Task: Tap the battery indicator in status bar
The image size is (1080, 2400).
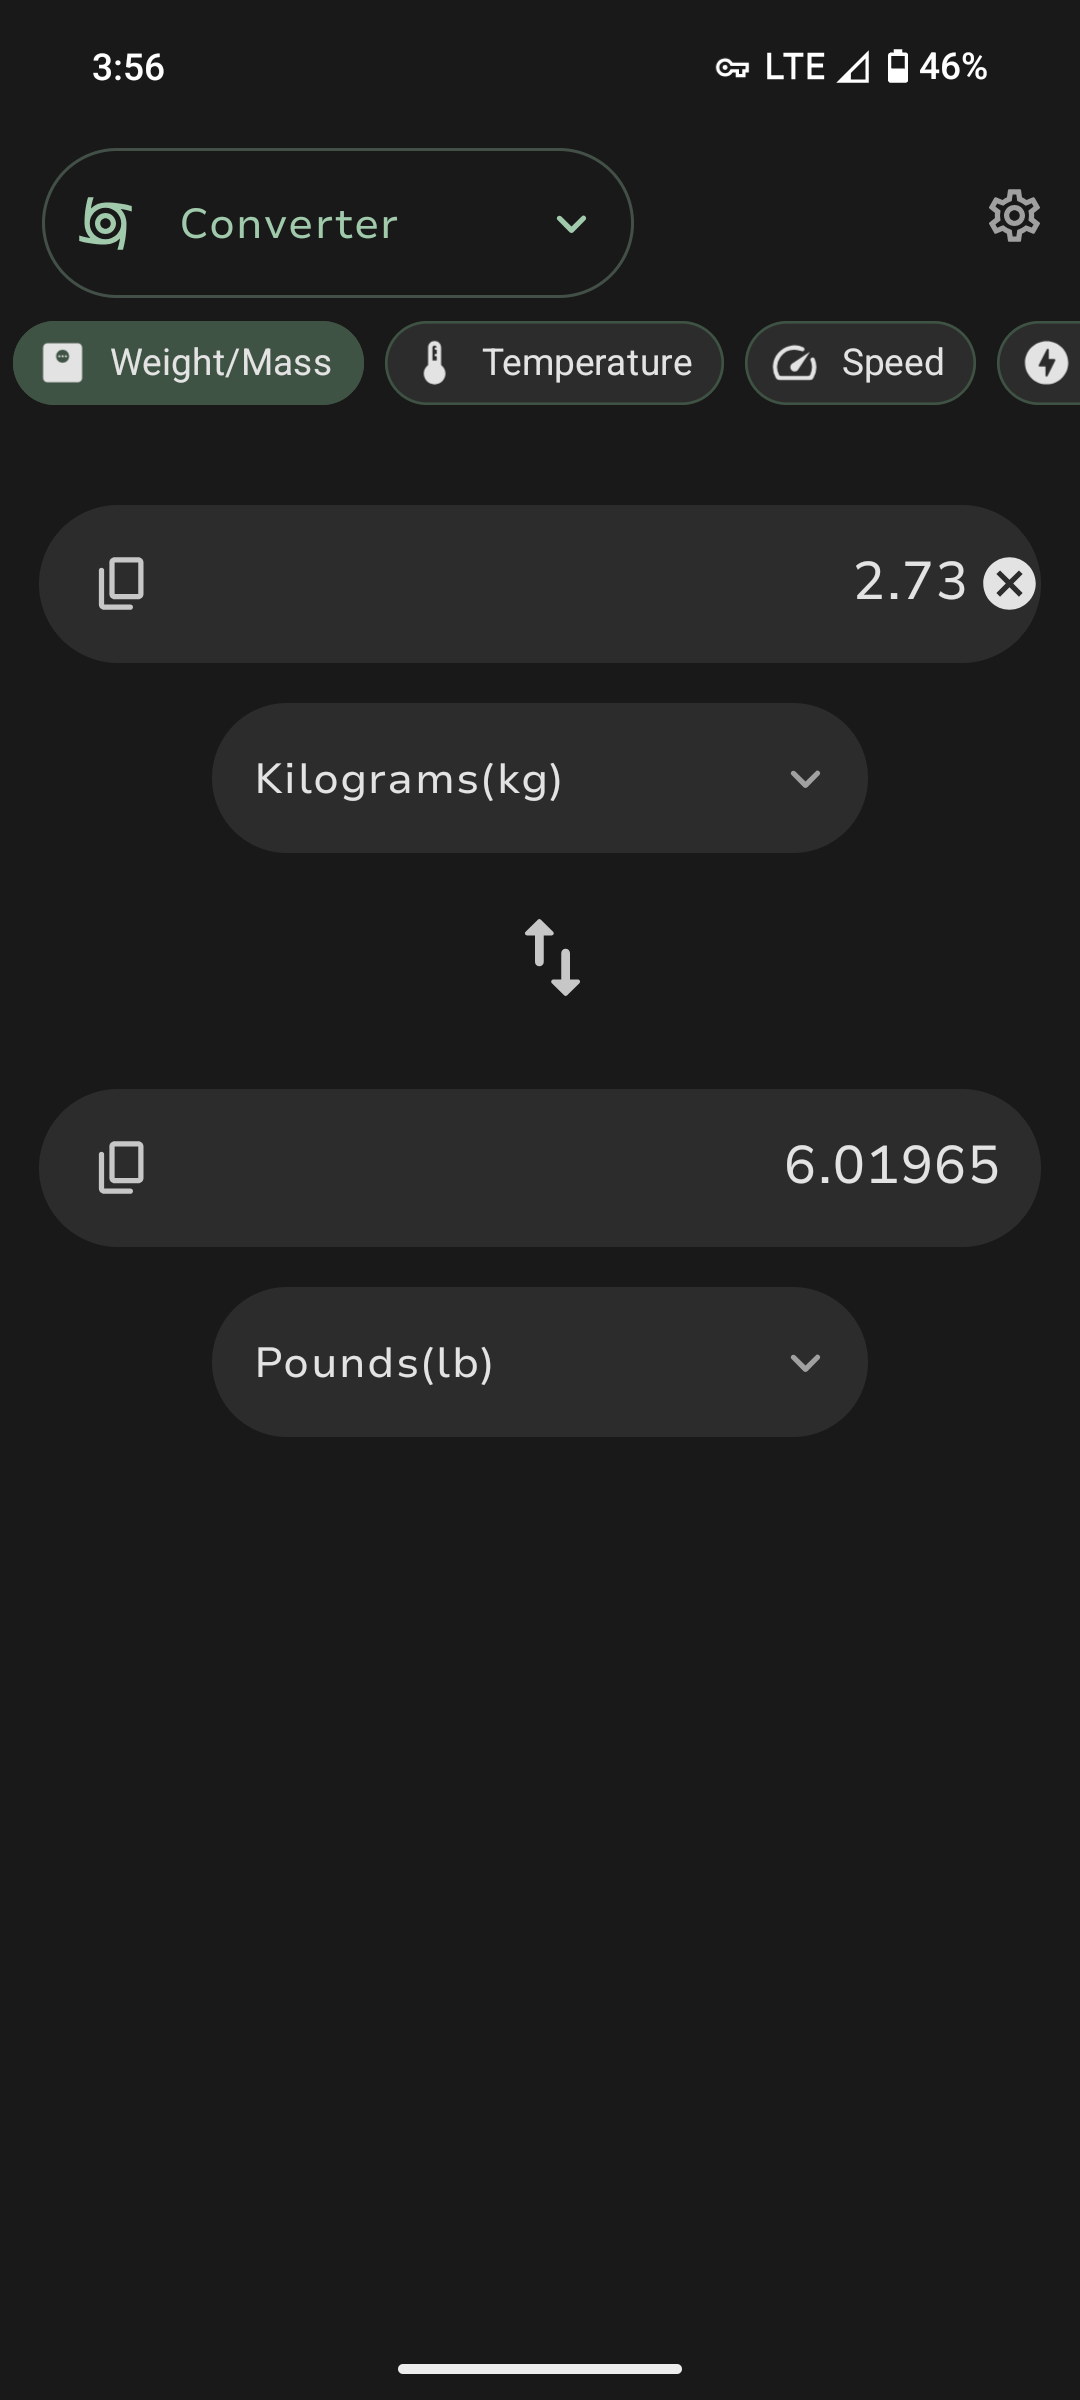Action: point(898,67)
